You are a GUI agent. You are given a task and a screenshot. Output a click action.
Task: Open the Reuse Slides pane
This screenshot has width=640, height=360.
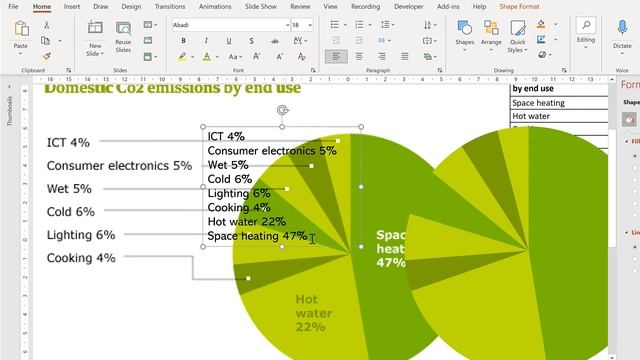point(123,37)
